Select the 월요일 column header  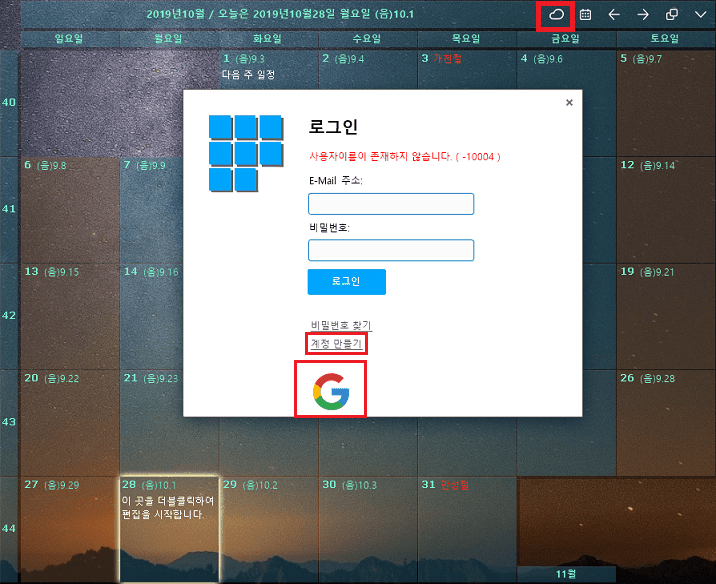tap(168, 39)
